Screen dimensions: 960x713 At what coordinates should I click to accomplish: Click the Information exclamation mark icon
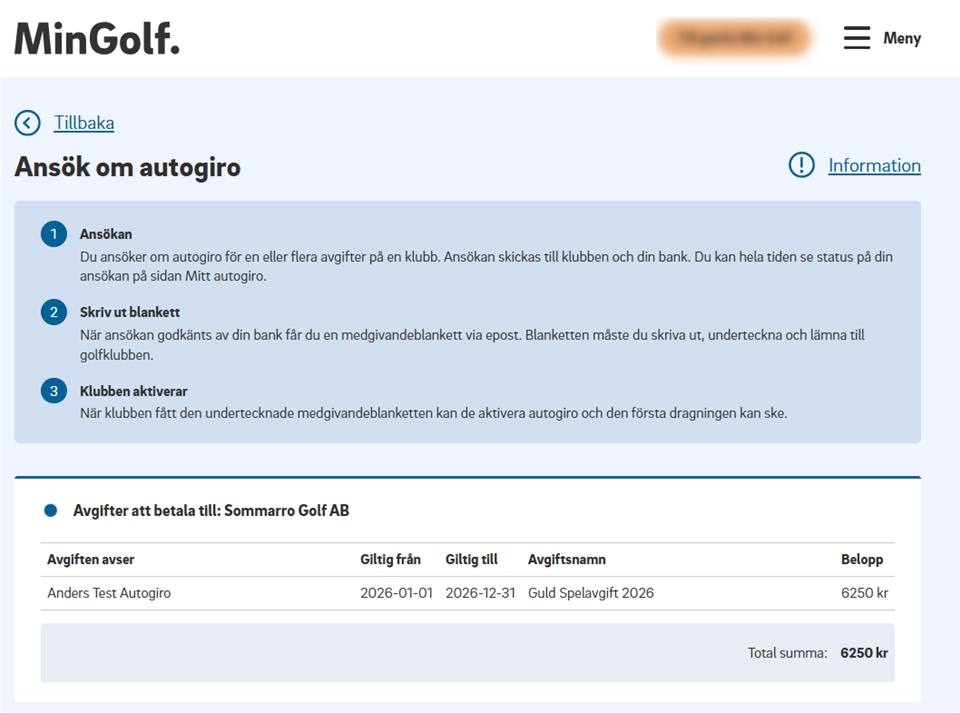point(801,165)
